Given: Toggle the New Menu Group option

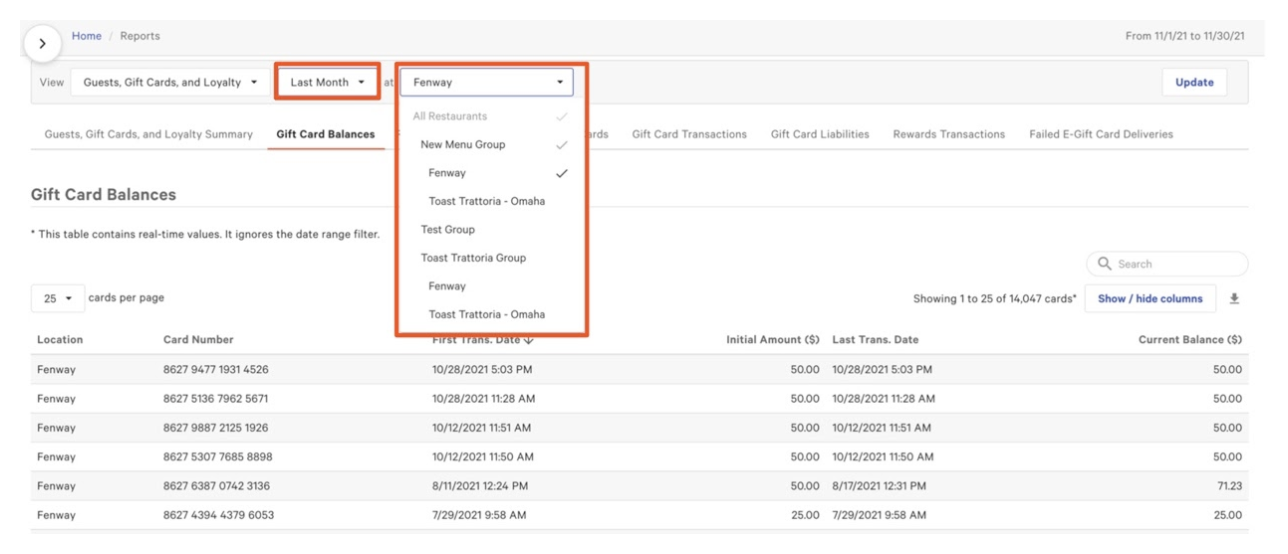Looking at the screenshot, I should point(463,145).
